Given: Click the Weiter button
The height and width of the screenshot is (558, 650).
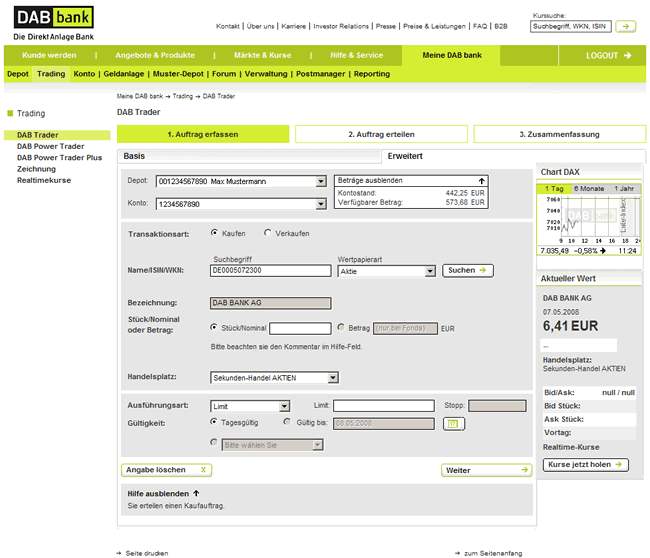Looking at the screenshot, I should pyautogui.click(x=486, y=470).
